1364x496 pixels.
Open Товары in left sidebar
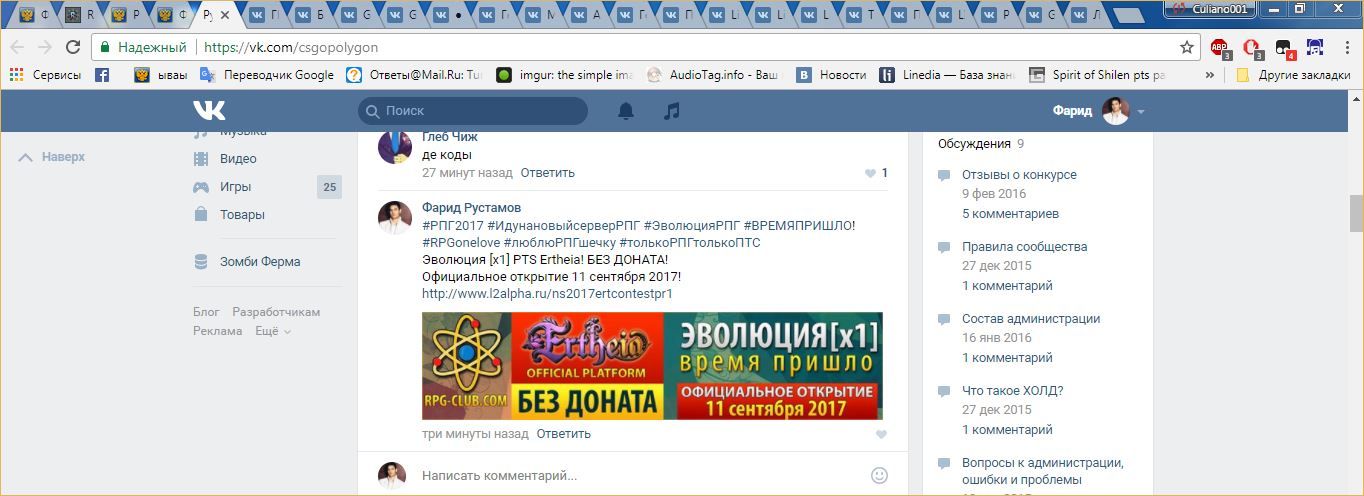coord(242,214)
